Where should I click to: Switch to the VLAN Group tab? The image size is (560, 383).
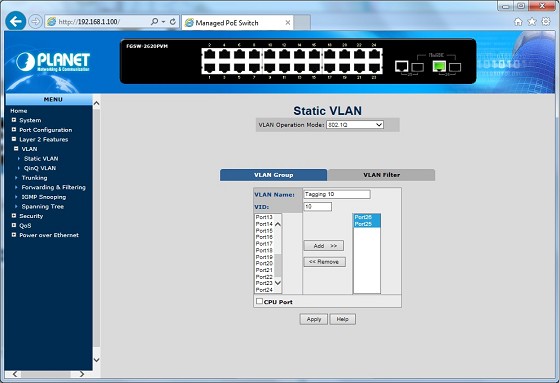[274, 175]
